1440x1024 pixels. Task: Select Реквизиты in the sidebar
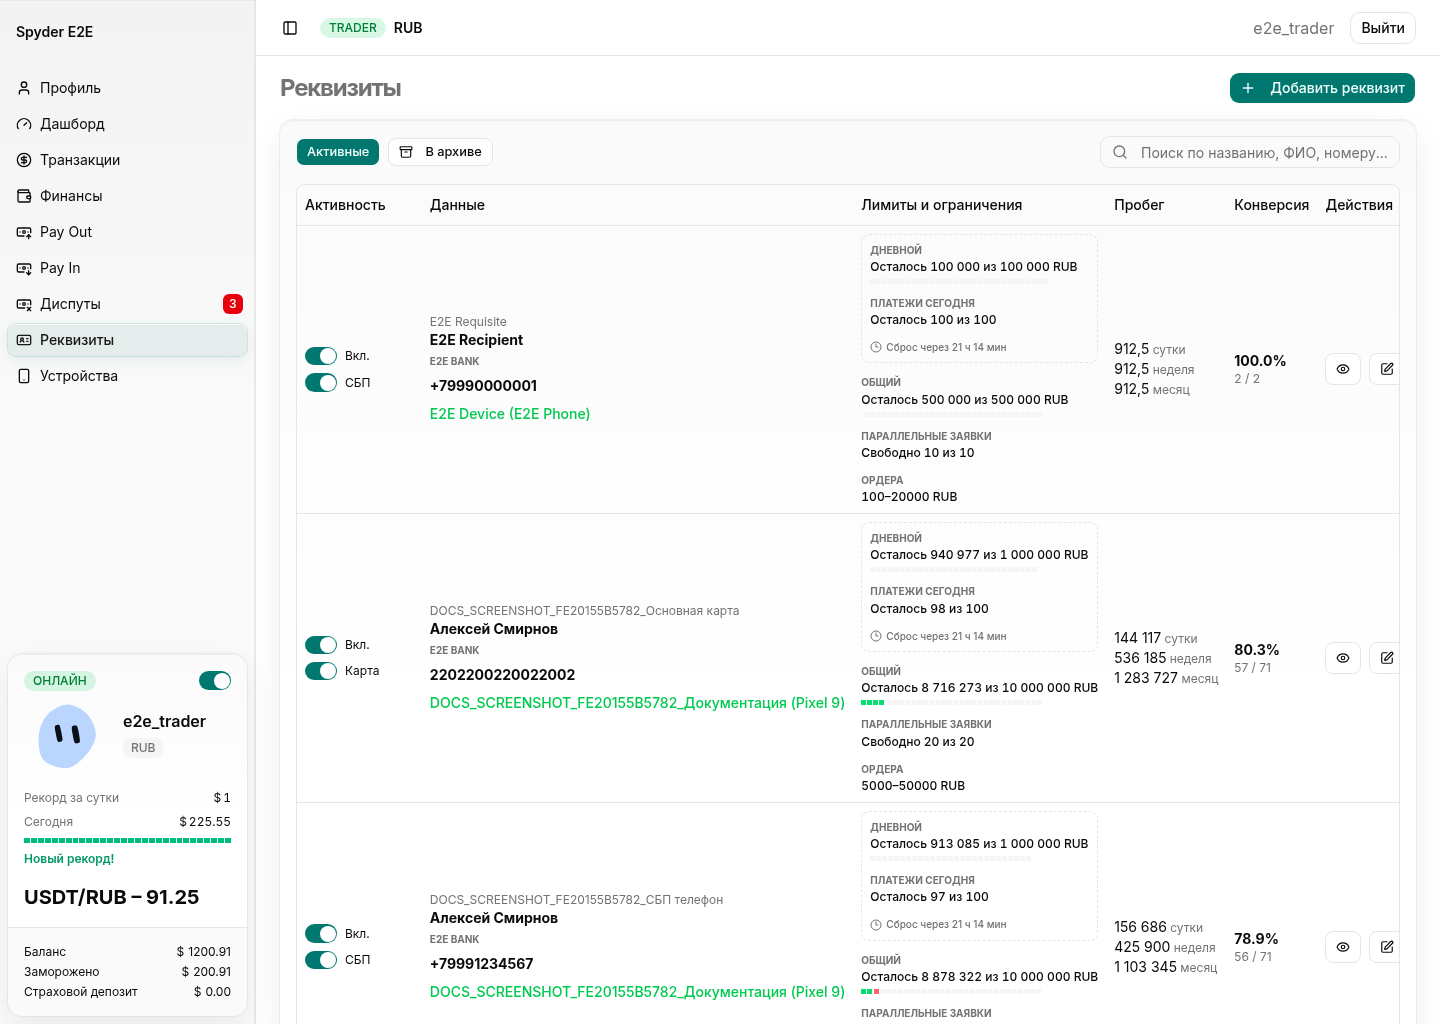127,340
